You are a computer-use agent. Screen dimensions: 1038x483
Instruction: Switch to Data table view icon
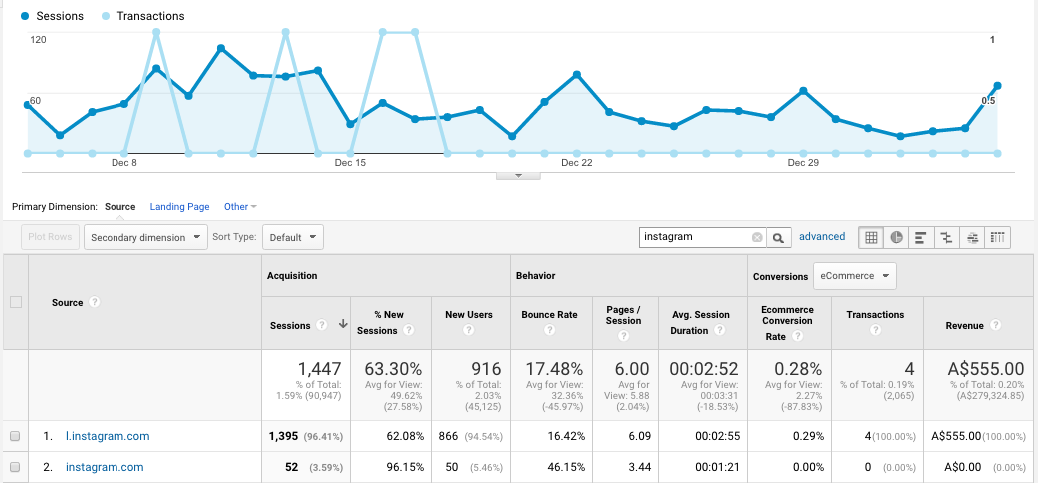coord(871,238)
